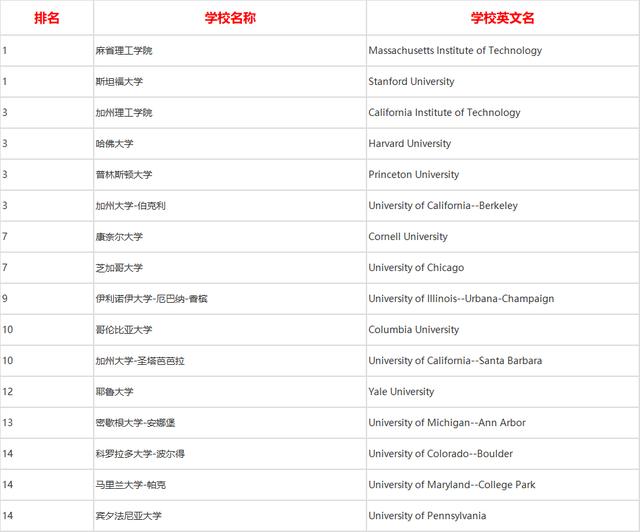Select University of California--Berkeley text
Viewport: 640px width, 532px height.
[x=443, y=206]
